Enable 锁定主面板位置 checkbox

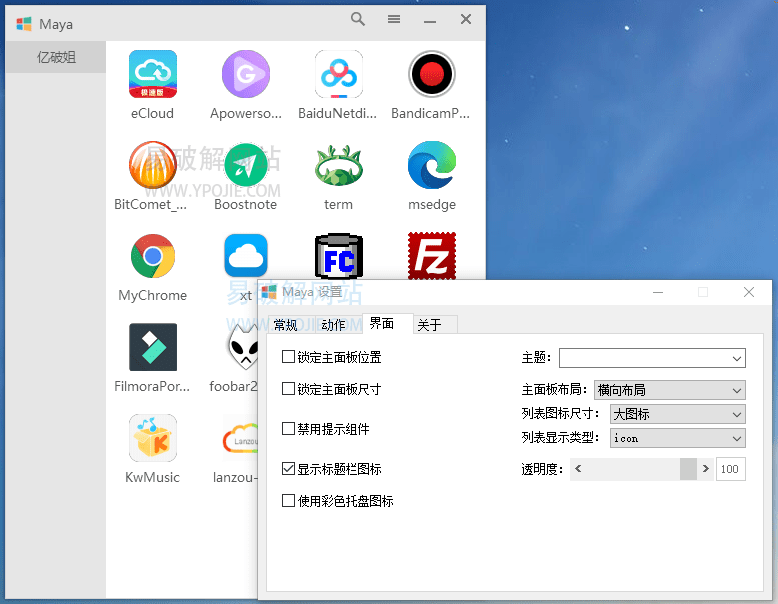[x=288, y=357]
